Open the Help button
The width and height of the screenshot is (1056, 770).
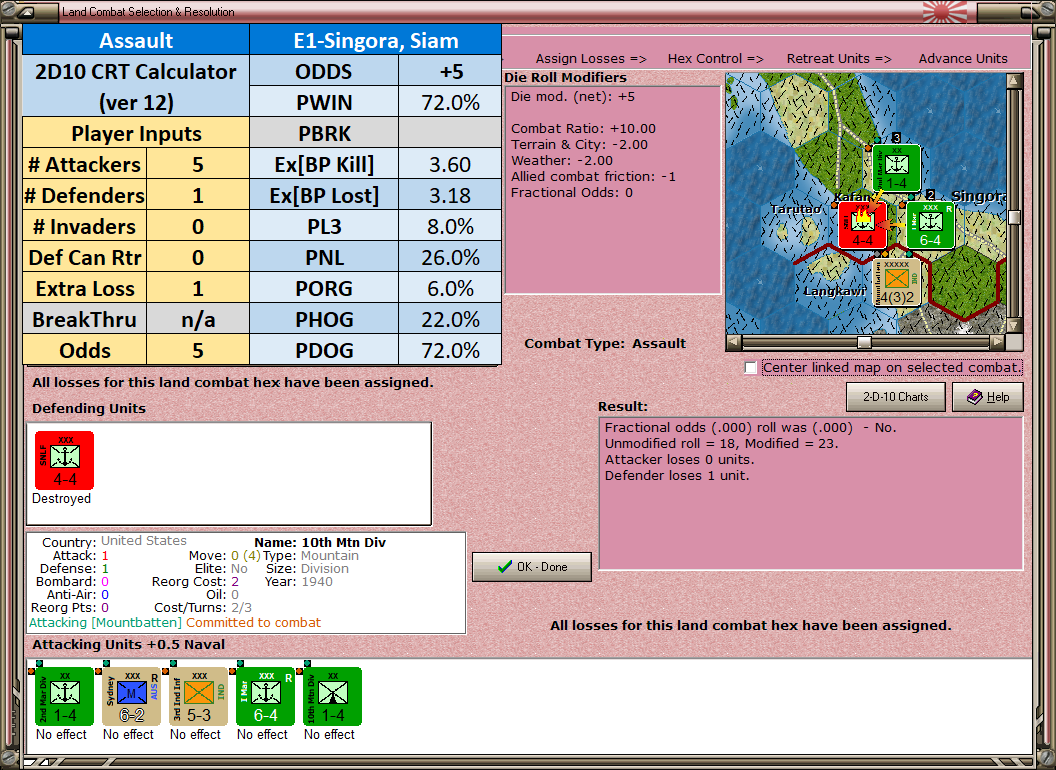[988, 397]
